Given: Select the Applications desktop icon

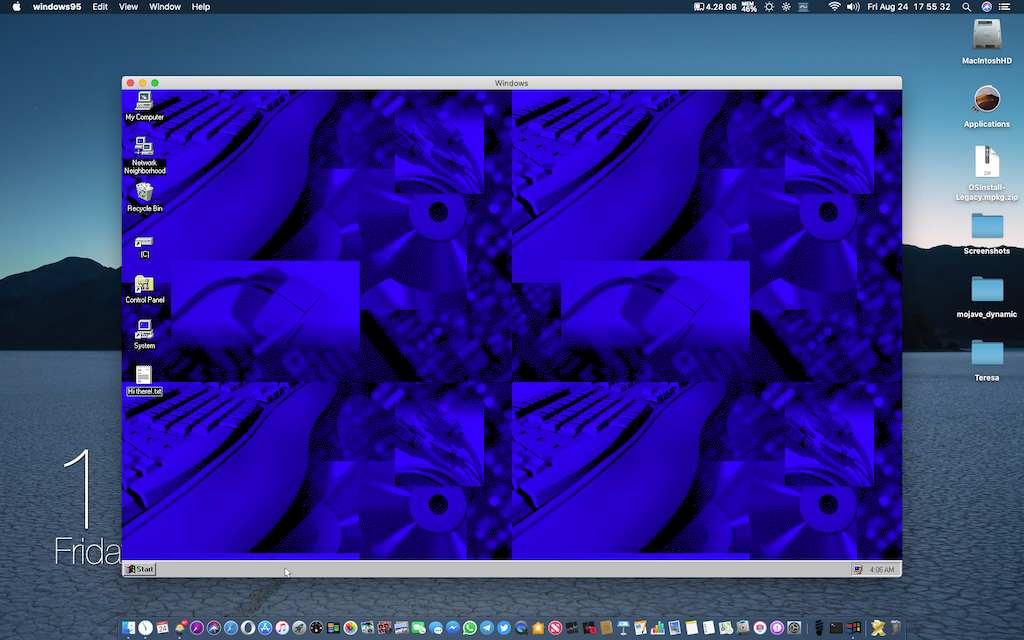Looking at the screenshot, I should [987, 106].
